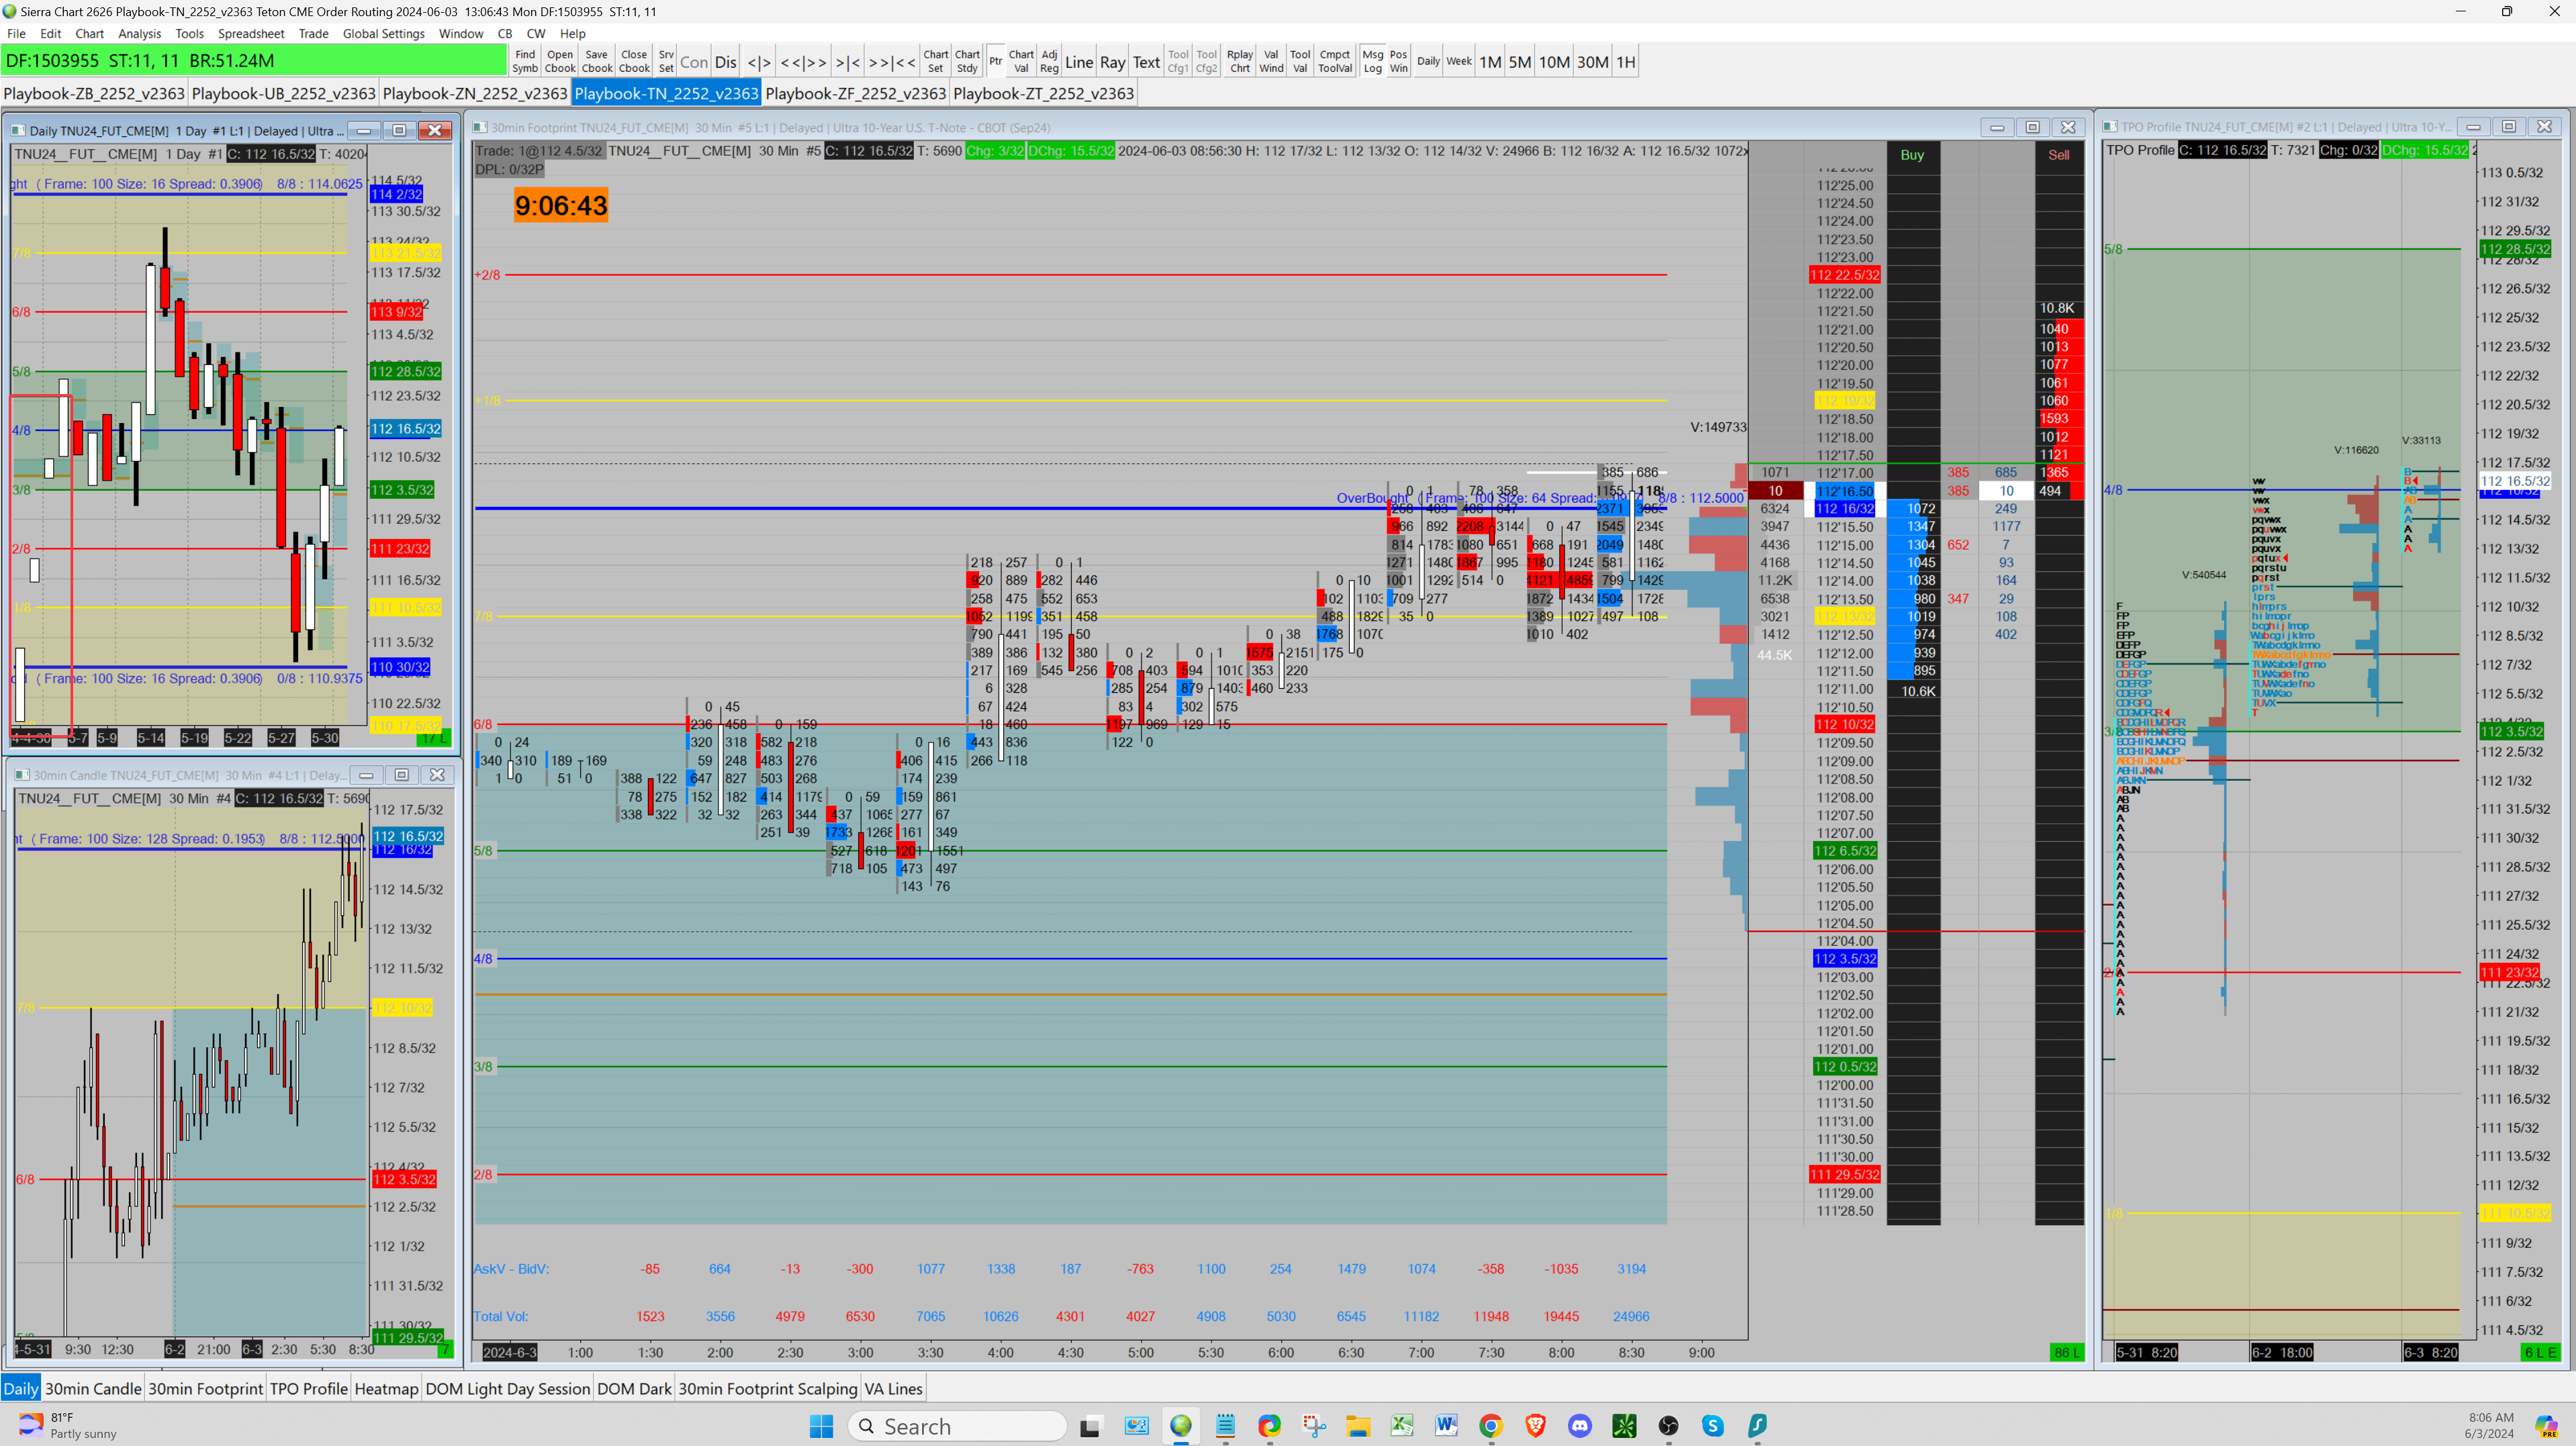Viewport: 2576px width, 1446px height.
Task: Click the Windows taskbar Search box
Action: [x=957, y=1426]
